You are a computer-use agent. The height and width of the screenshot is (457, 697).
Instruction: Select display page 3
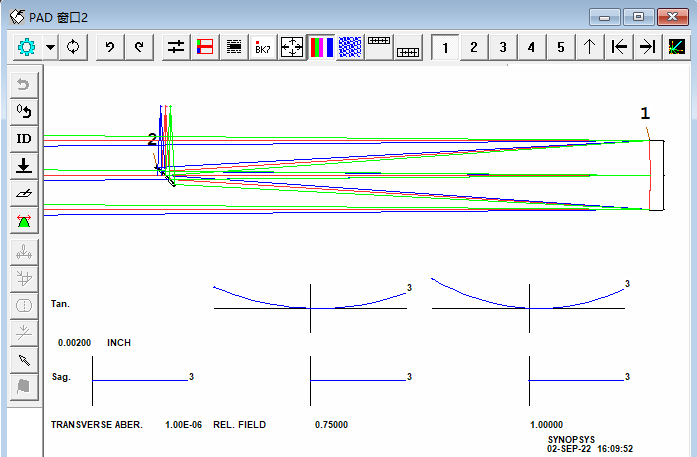coord(503,47)
